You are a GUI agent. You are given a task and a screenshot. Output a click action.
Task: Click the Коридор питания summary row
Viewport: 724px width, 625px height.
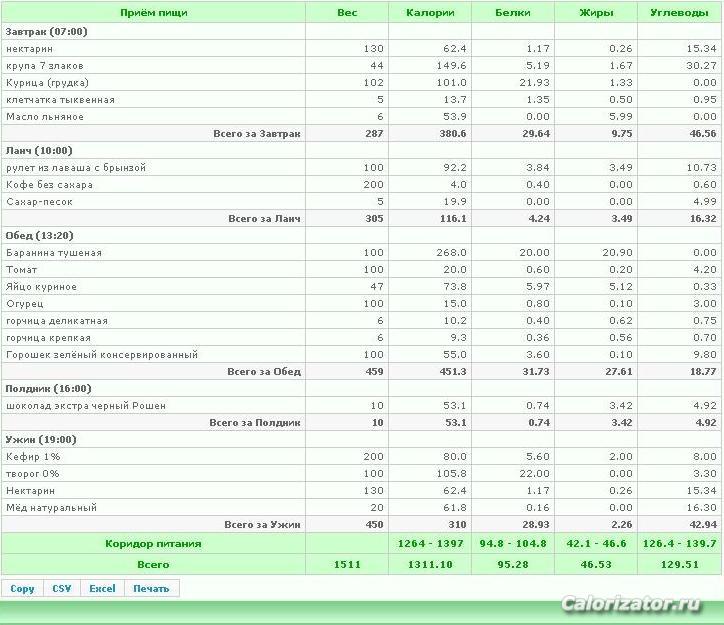tap(361, 543)
